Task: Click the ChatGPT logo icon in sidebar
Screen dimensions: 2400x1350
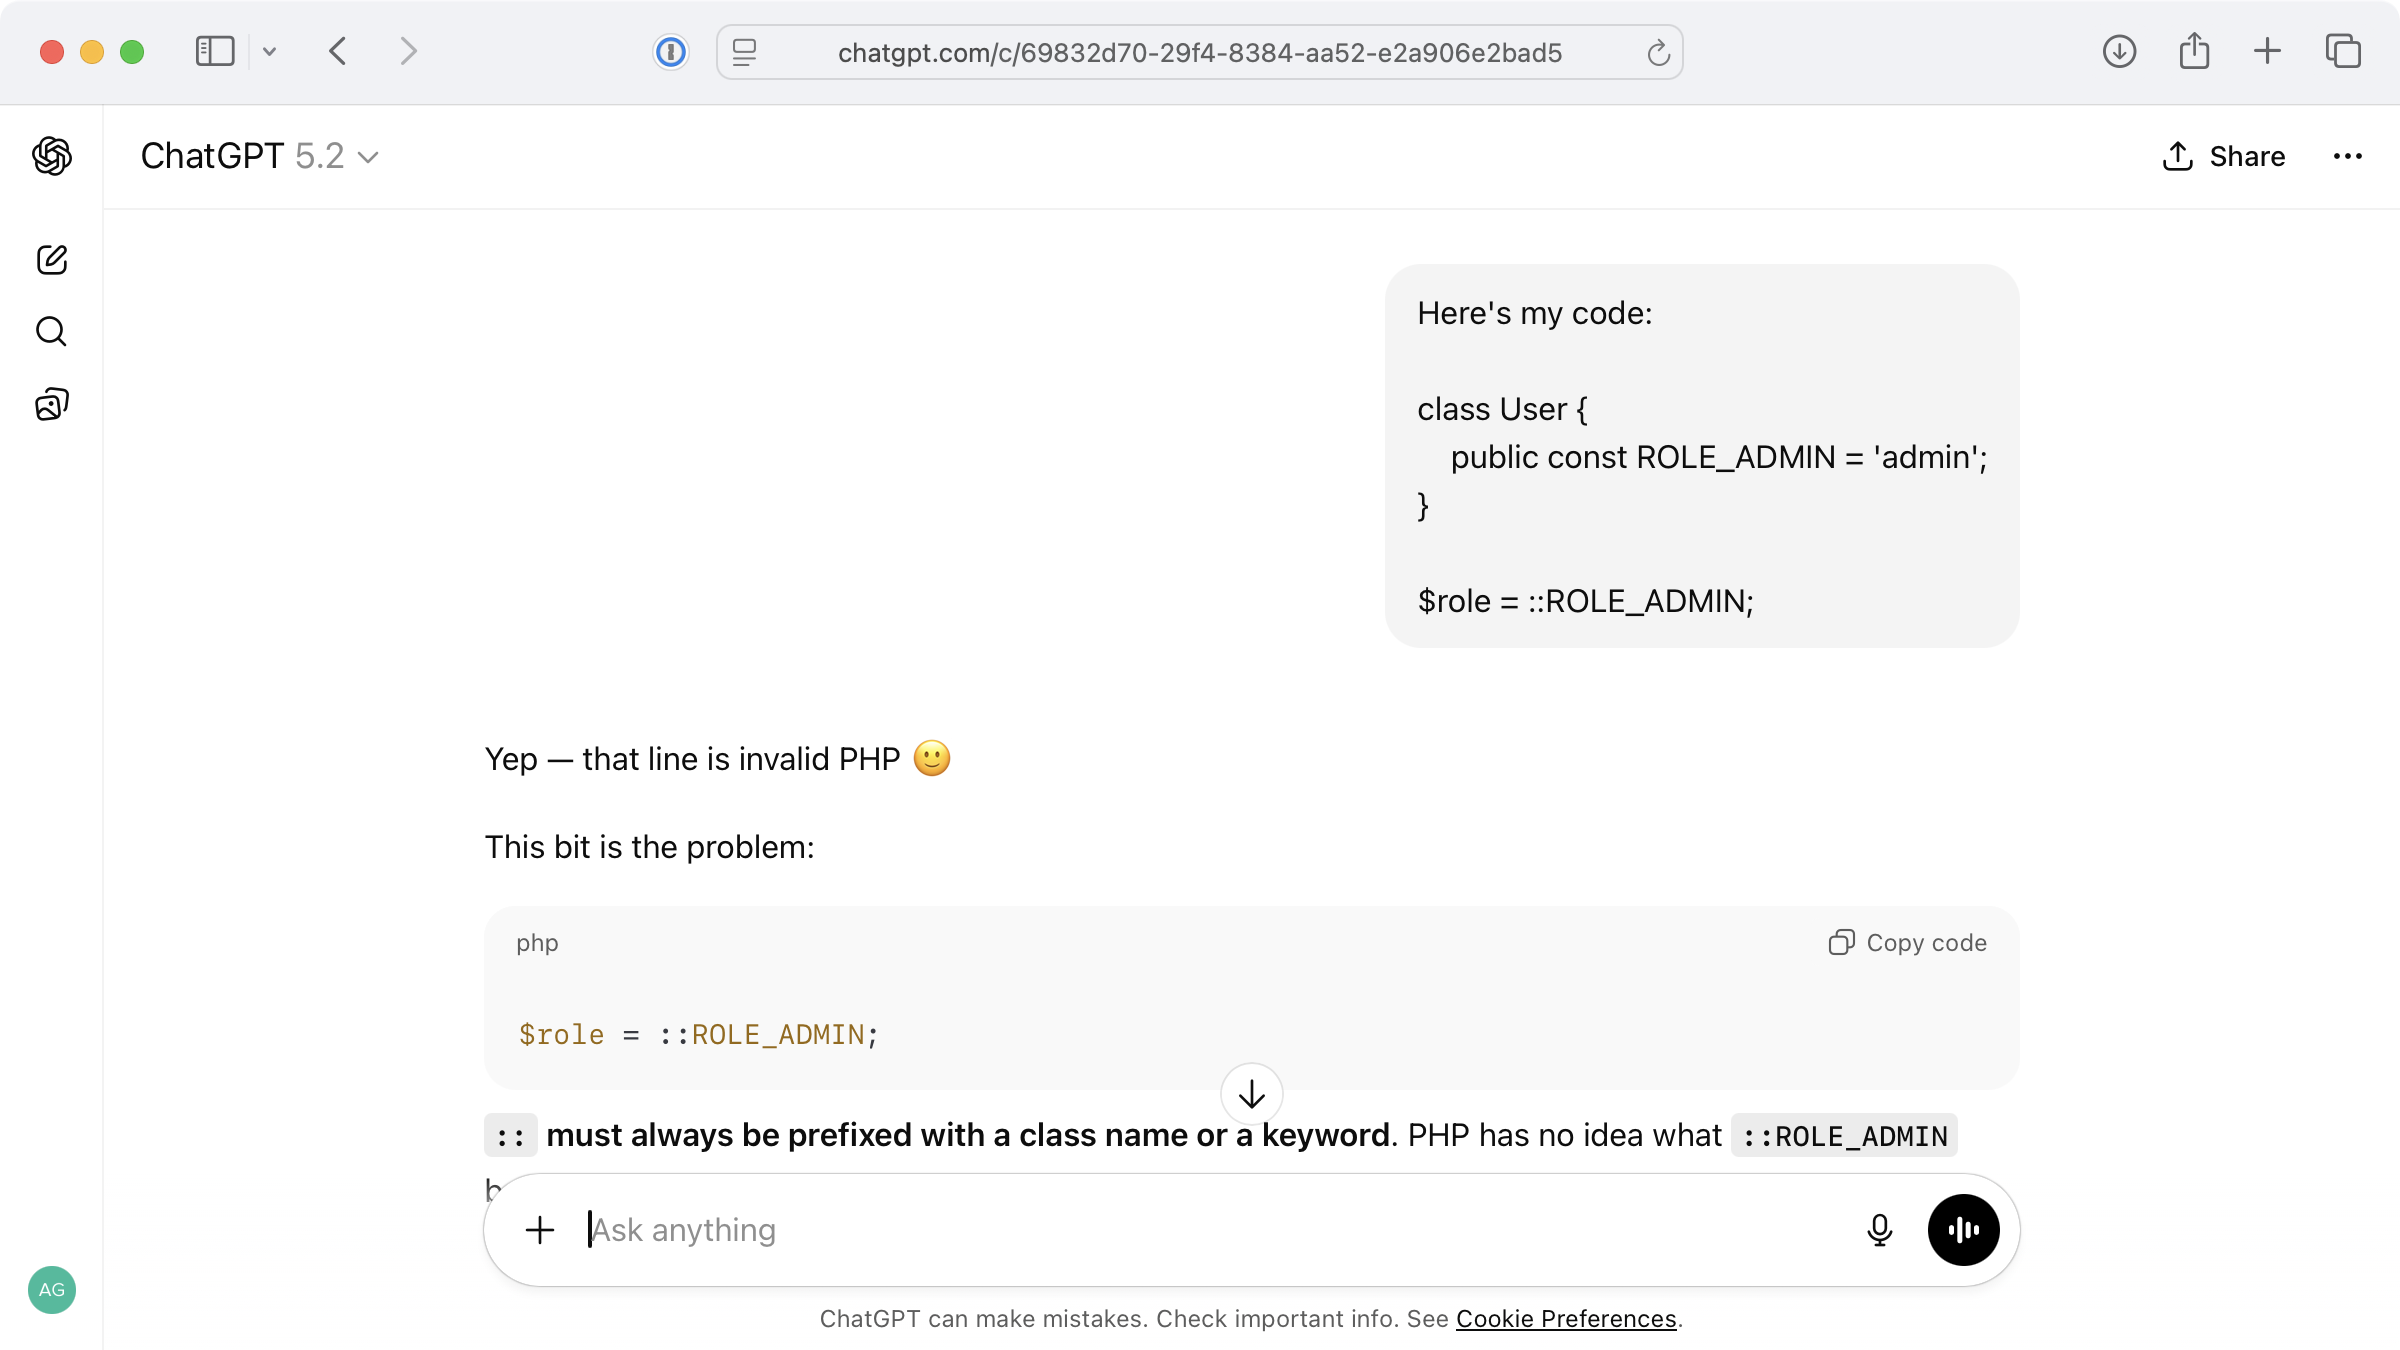Action: point(52,156)
